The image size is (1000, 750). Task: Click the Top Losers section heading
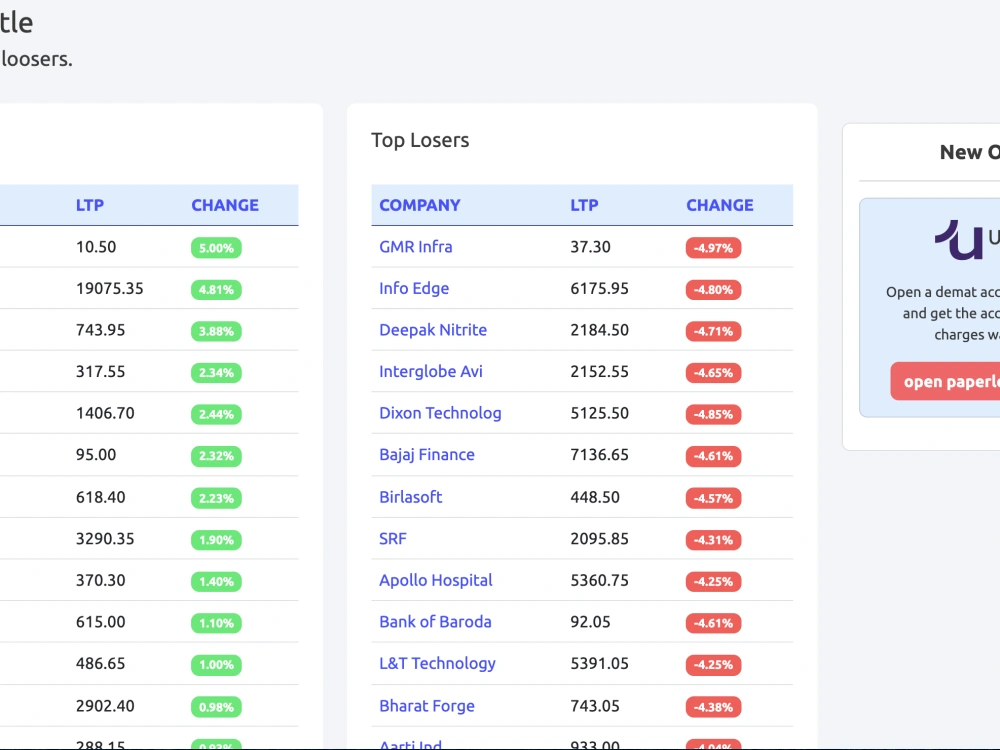[420, 140]
